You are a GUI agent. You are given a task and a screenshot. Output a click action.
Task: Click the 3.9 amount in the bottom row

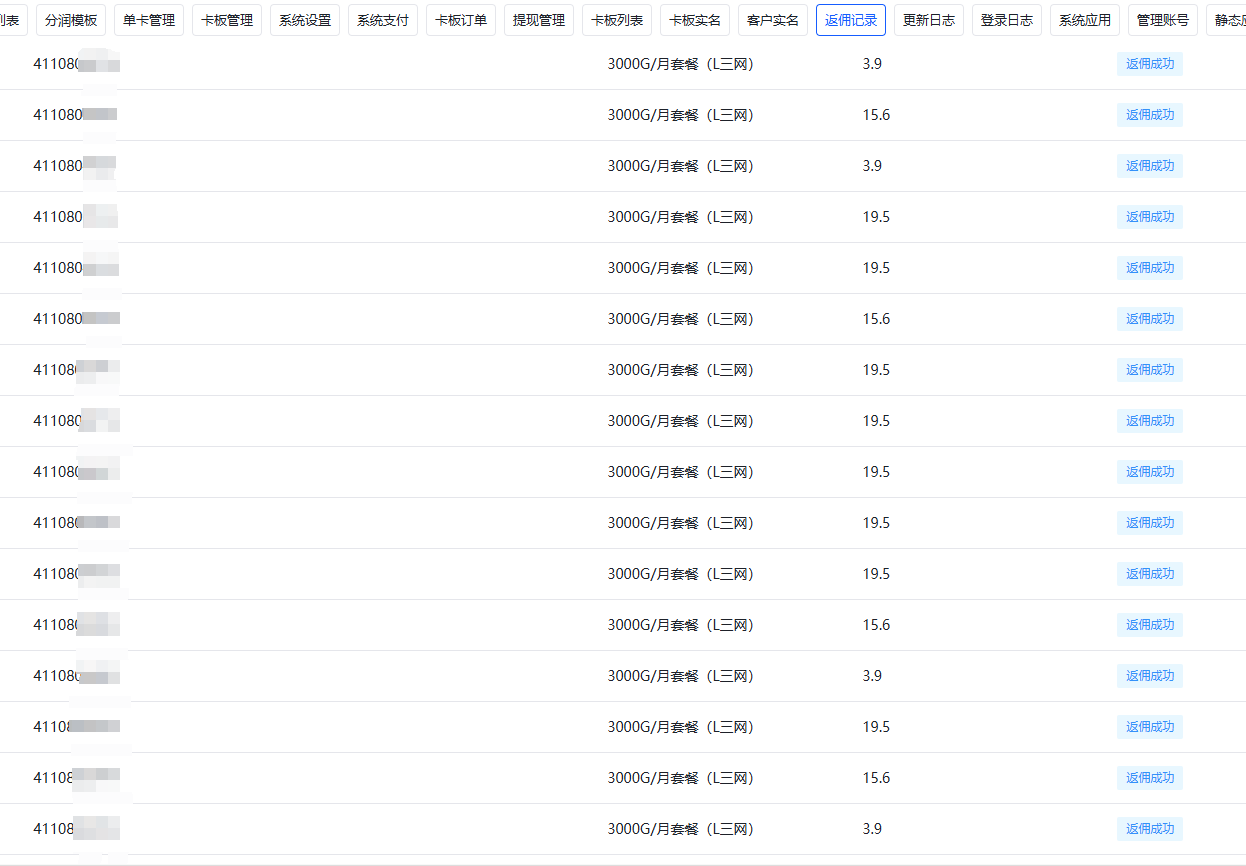click(x=872, y=829)
